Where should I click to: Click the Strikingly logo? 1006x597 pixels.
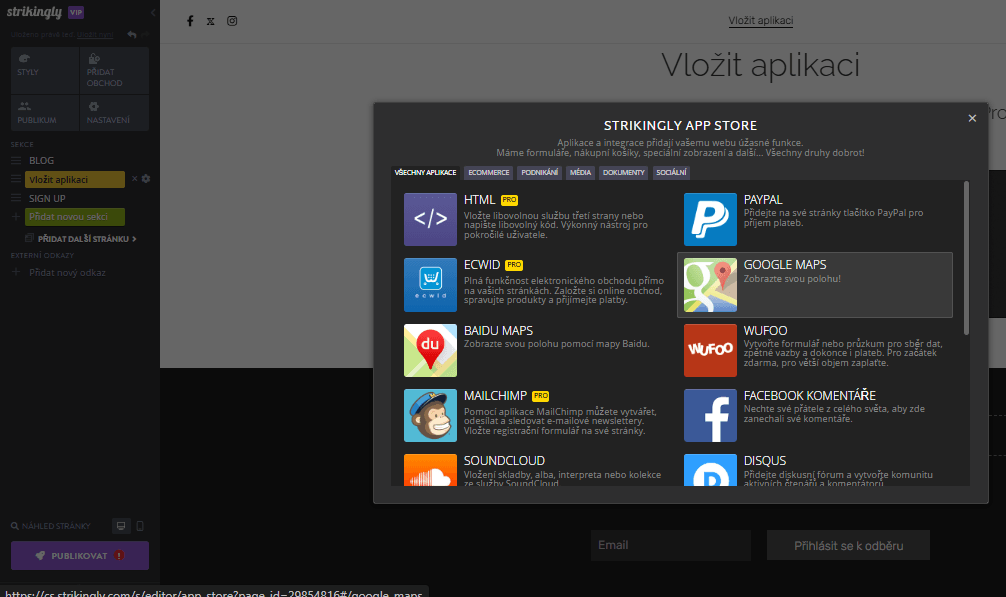pos(34,12)
